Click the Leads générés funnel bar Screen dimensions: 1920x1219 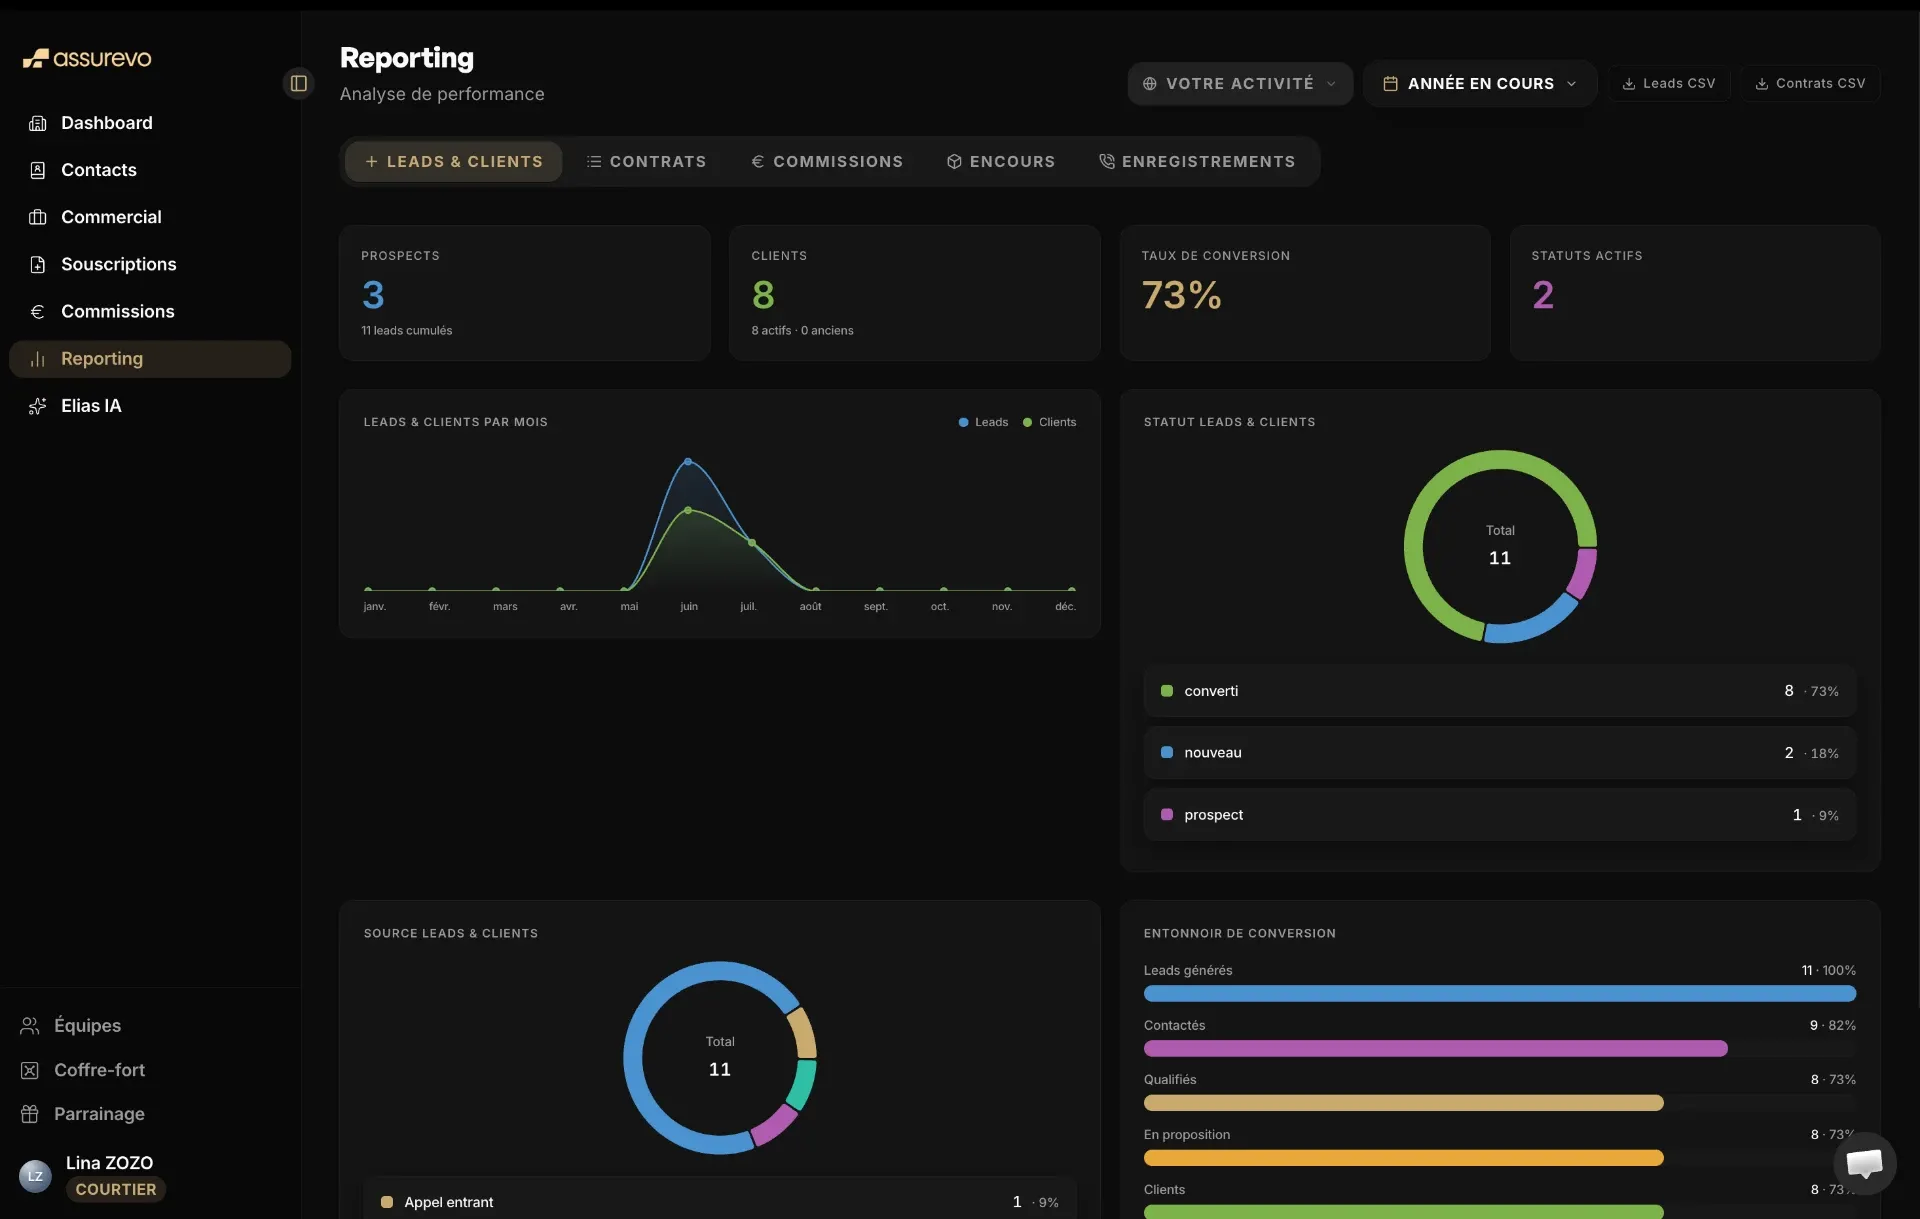pyautogui.click(x=1500, y=993)
